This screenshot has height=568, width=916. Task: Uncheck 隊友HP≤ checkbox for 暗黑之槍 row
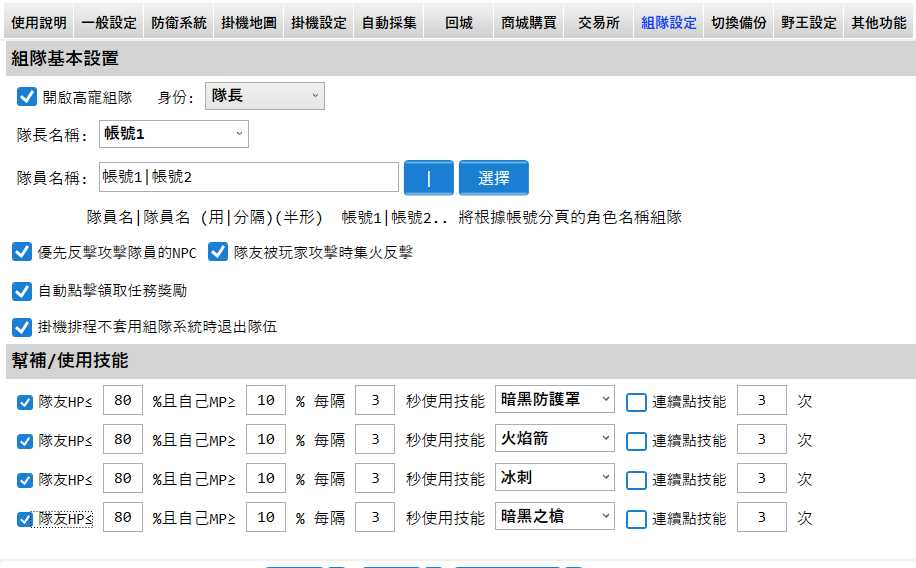(25, 519)
